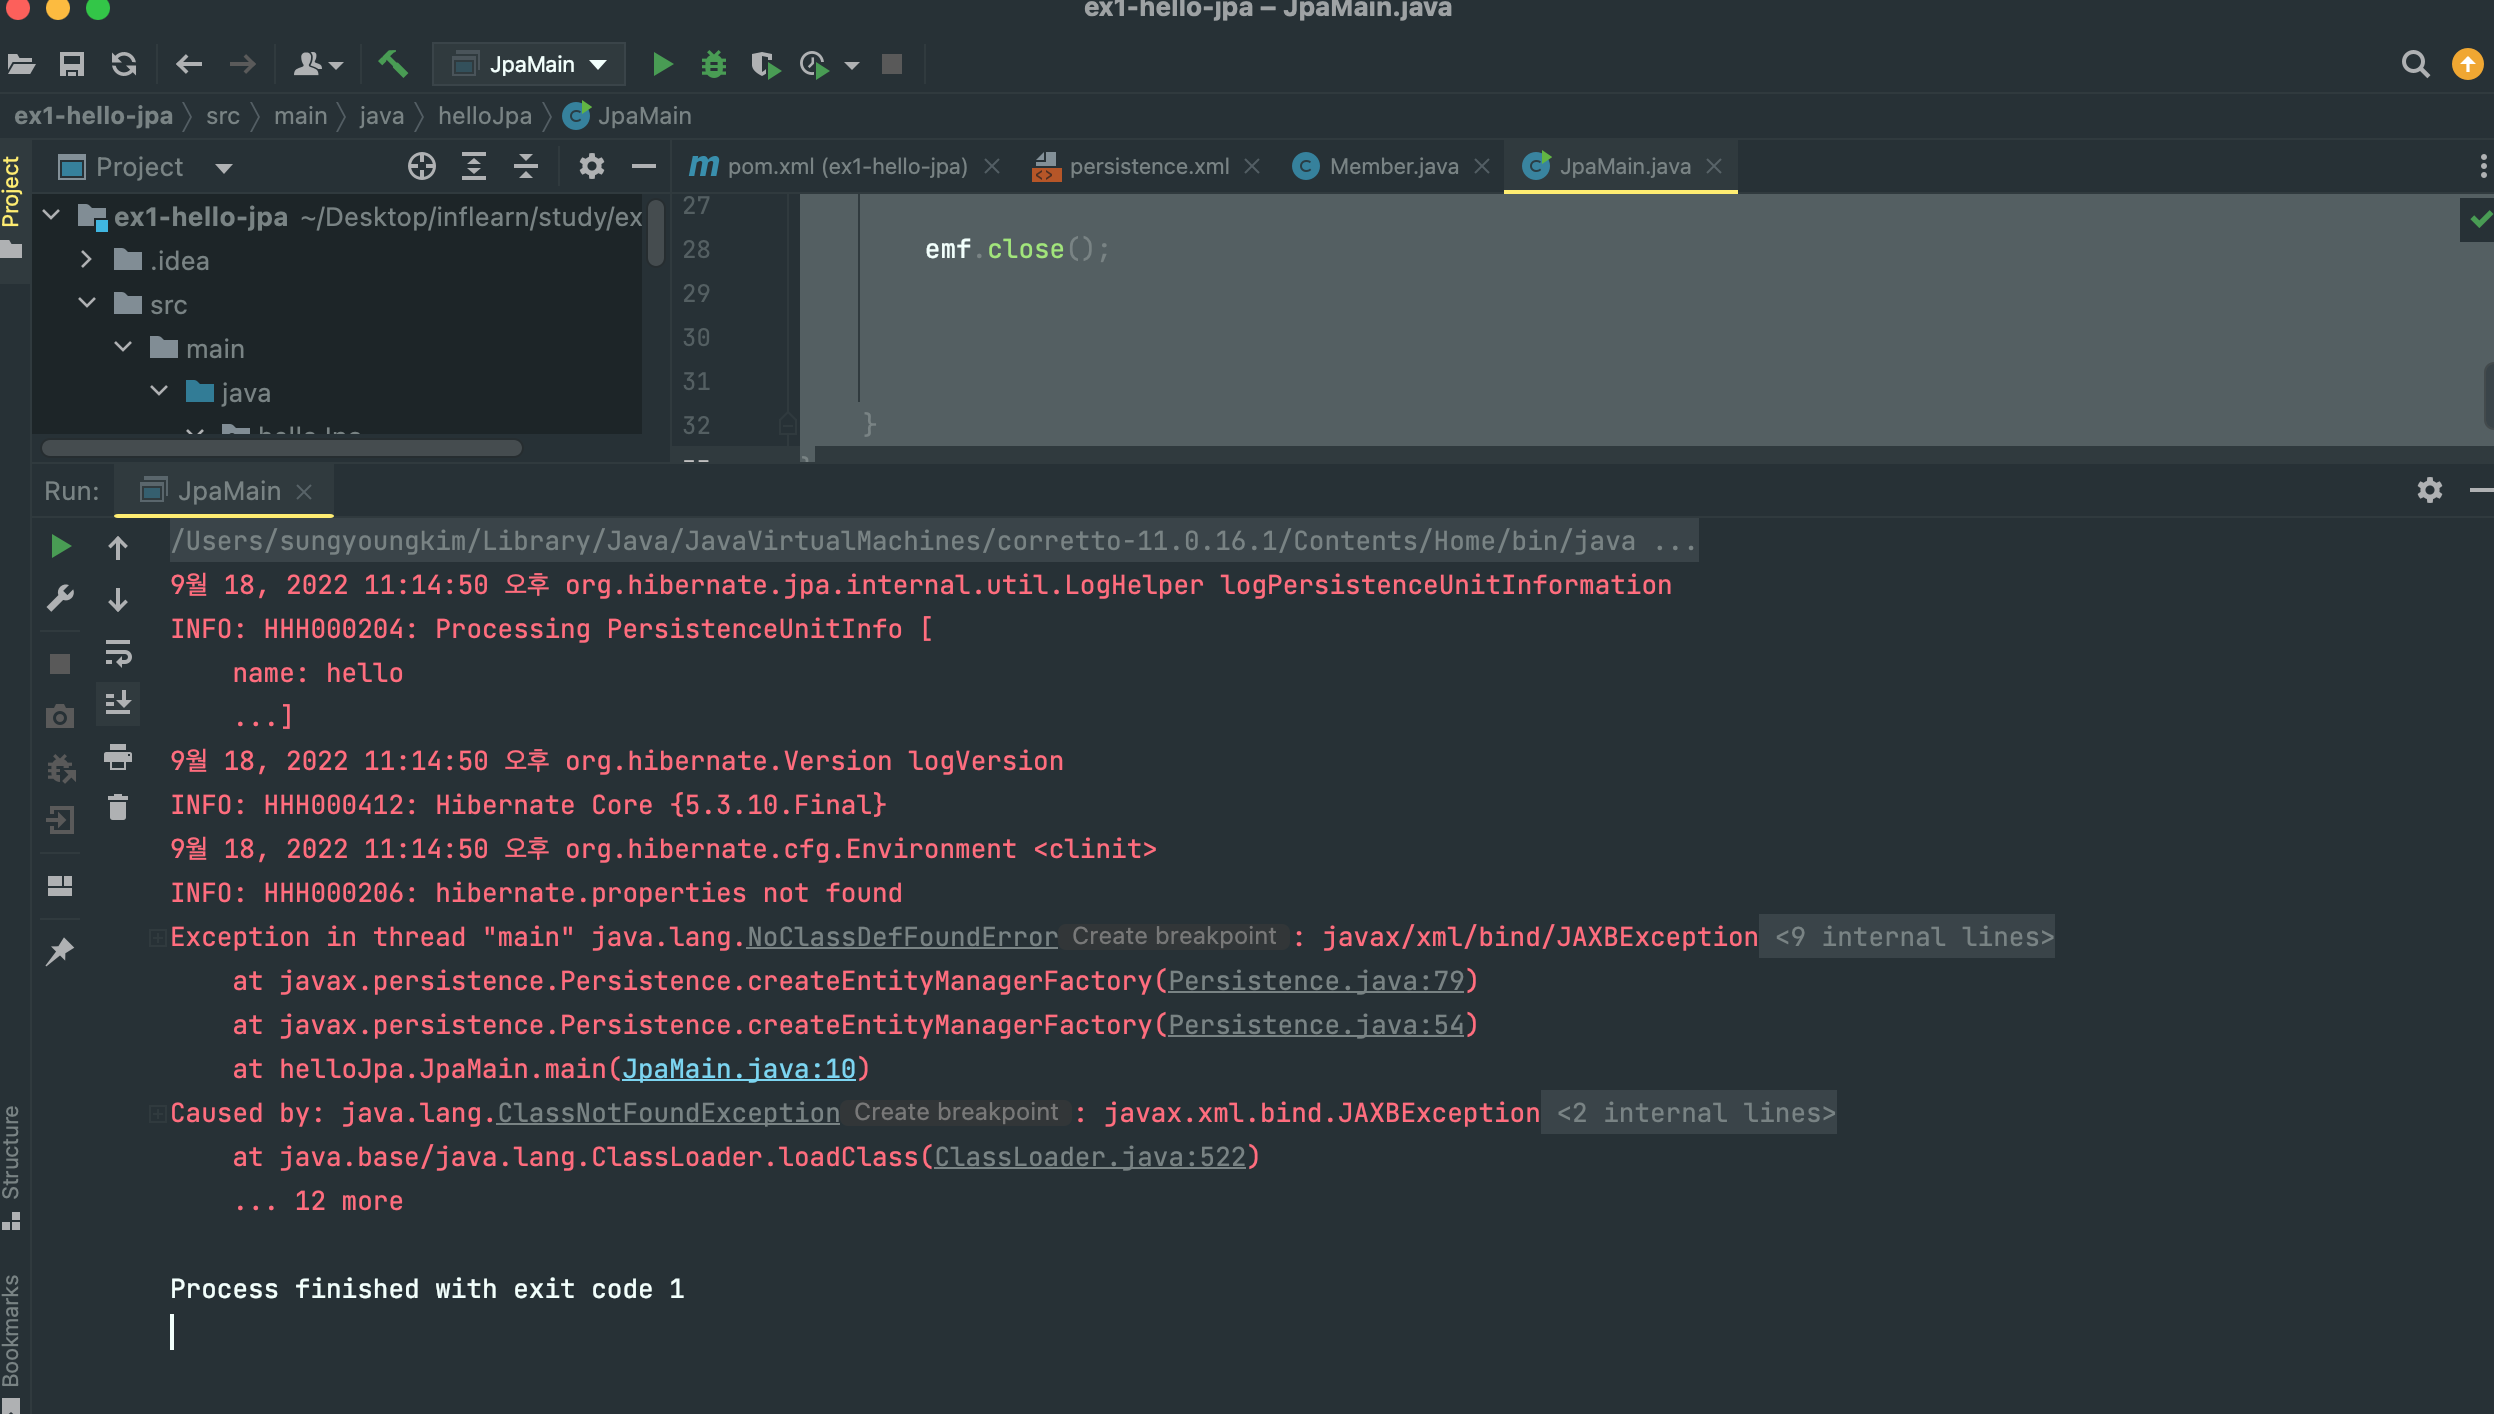Screen dimensions: 2494x1414
Task: Move up the stack trace arrow
Action: [x=118, y=548]
